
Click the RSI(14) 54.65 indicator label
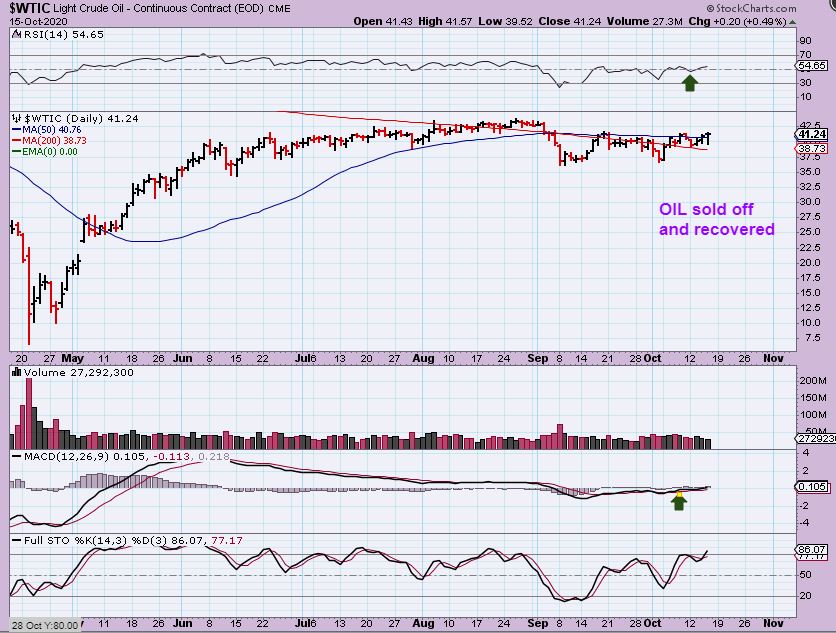pyautogui.click(x=62, y=35)
